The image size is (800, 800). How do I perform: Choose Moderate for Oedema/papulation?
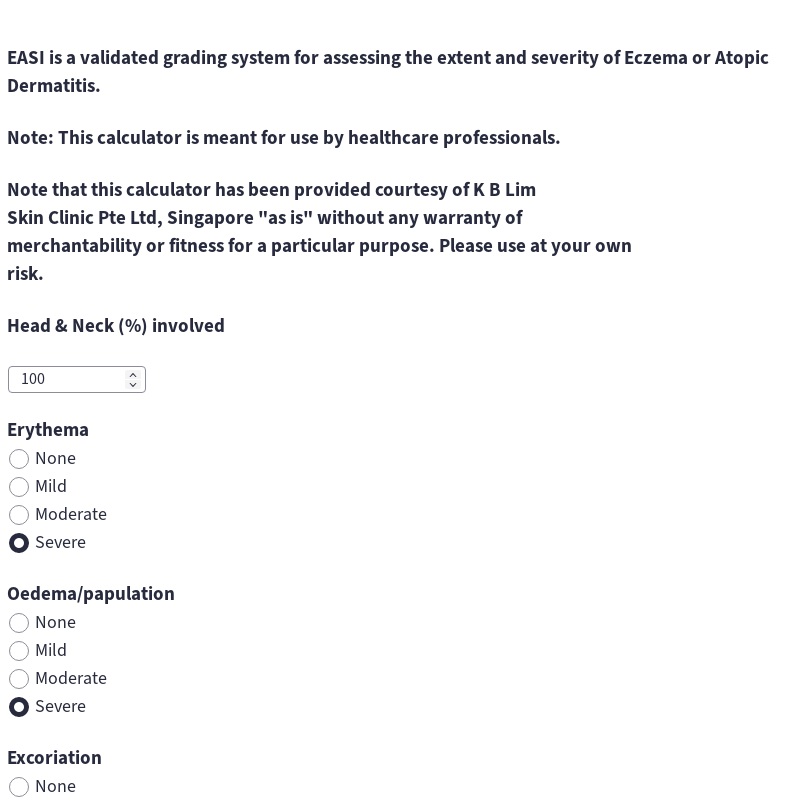[x=19, y=679]
